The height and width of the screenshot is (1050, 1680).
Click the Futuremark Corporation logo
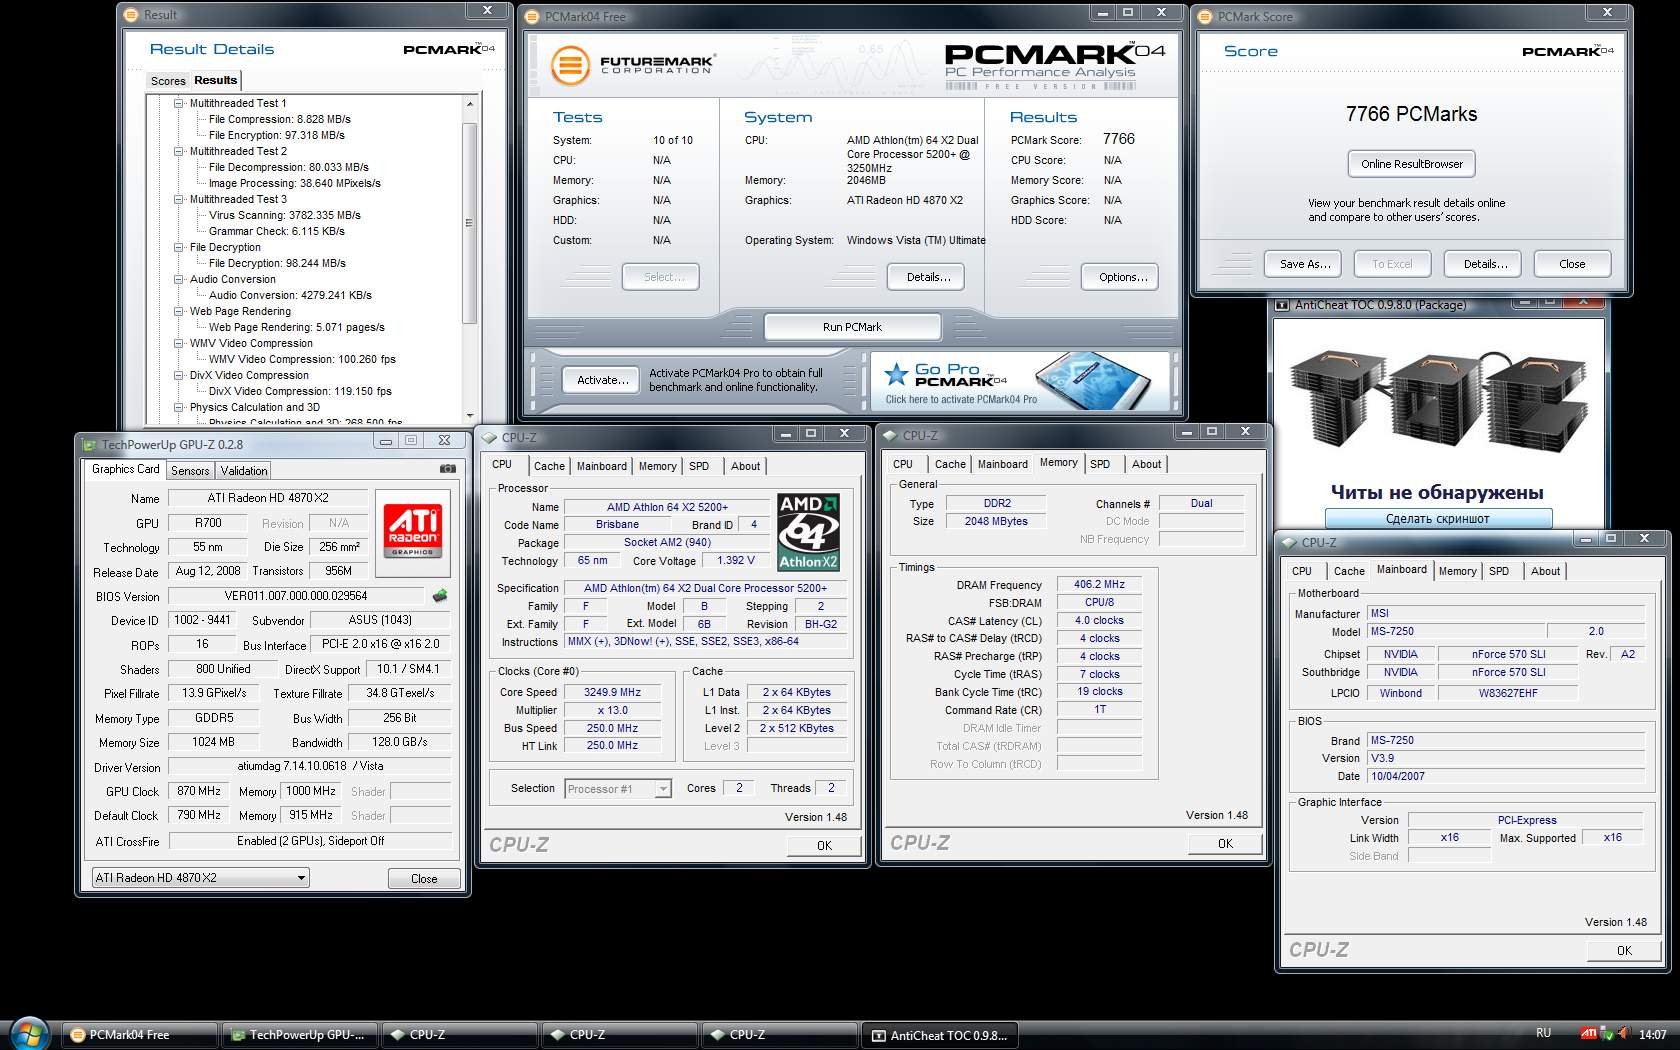tap(633, 66)
